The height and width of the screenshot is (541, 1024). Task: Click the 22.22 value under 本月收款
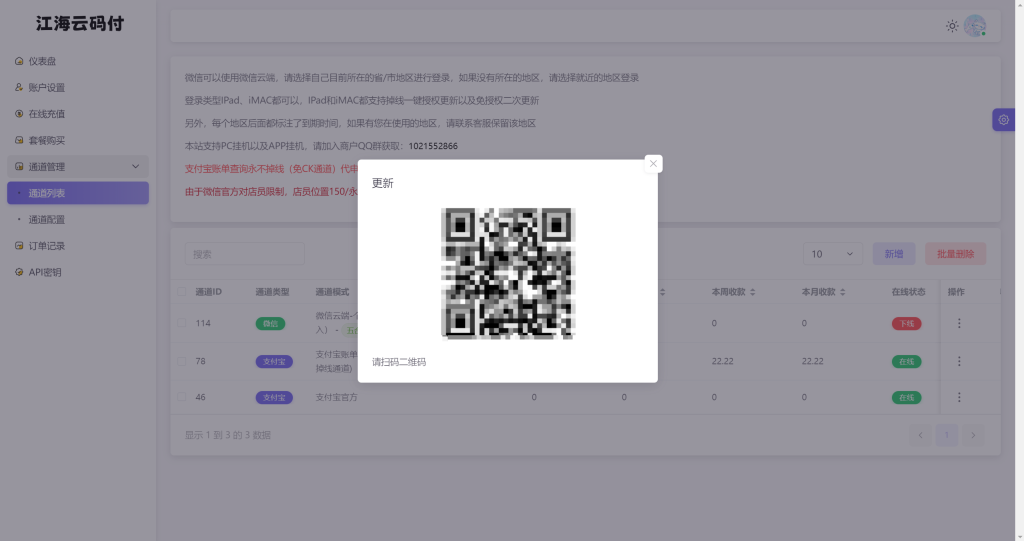click(x=812, y=361)
